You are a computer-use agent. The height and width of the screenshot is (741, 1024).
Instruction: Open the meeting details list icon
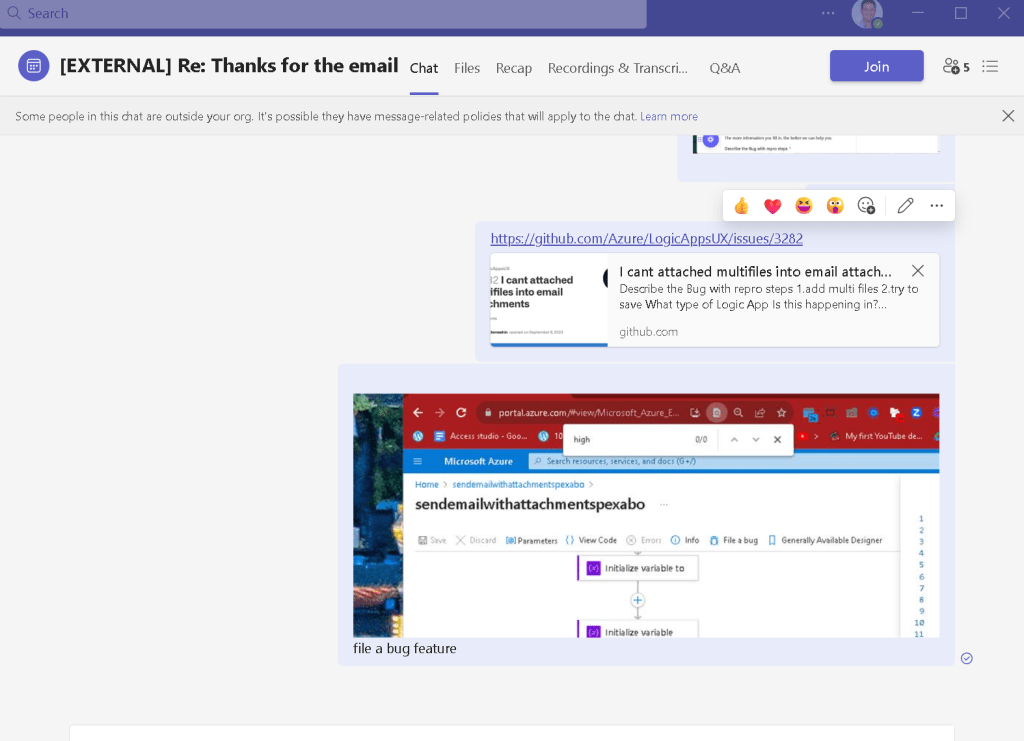pyautogui.click(x=990, y=67)
